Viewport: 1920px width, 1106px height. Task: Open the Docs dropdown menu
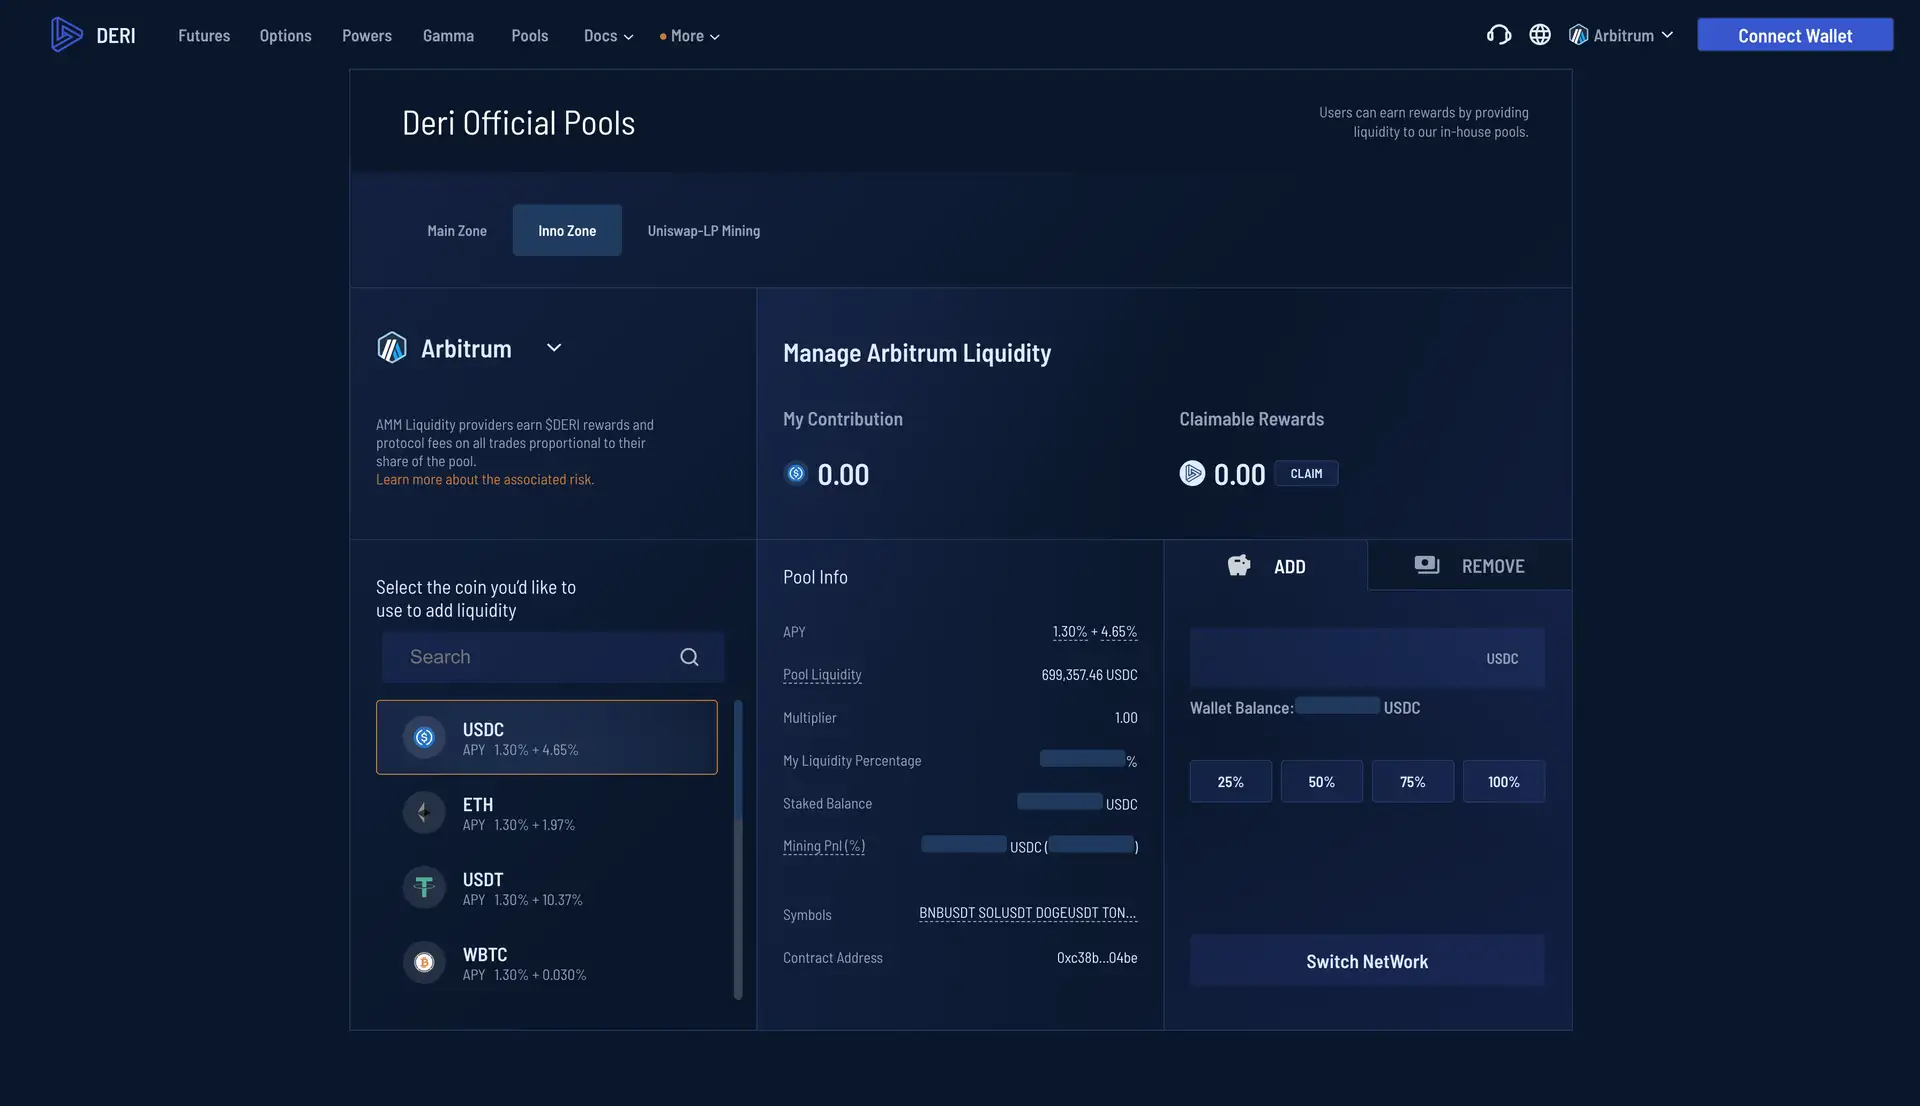608,36
